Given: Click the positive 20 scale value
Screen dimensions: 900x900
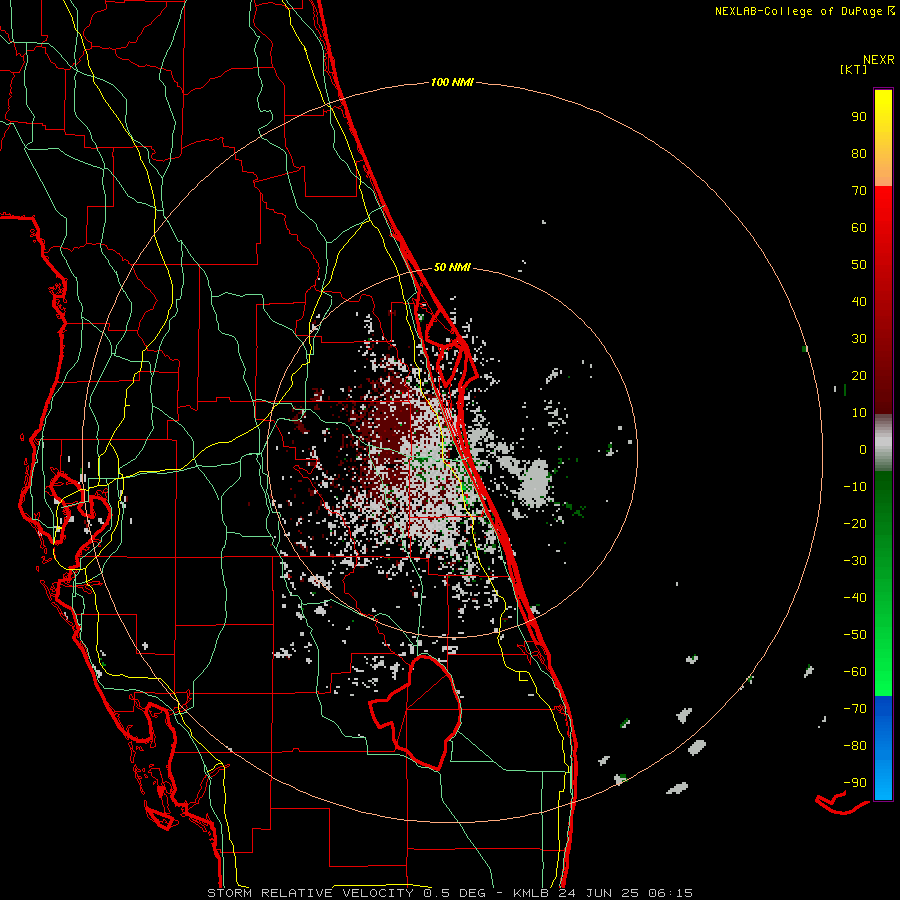Looking at the screenshot, I should click(x=859, y=375).
